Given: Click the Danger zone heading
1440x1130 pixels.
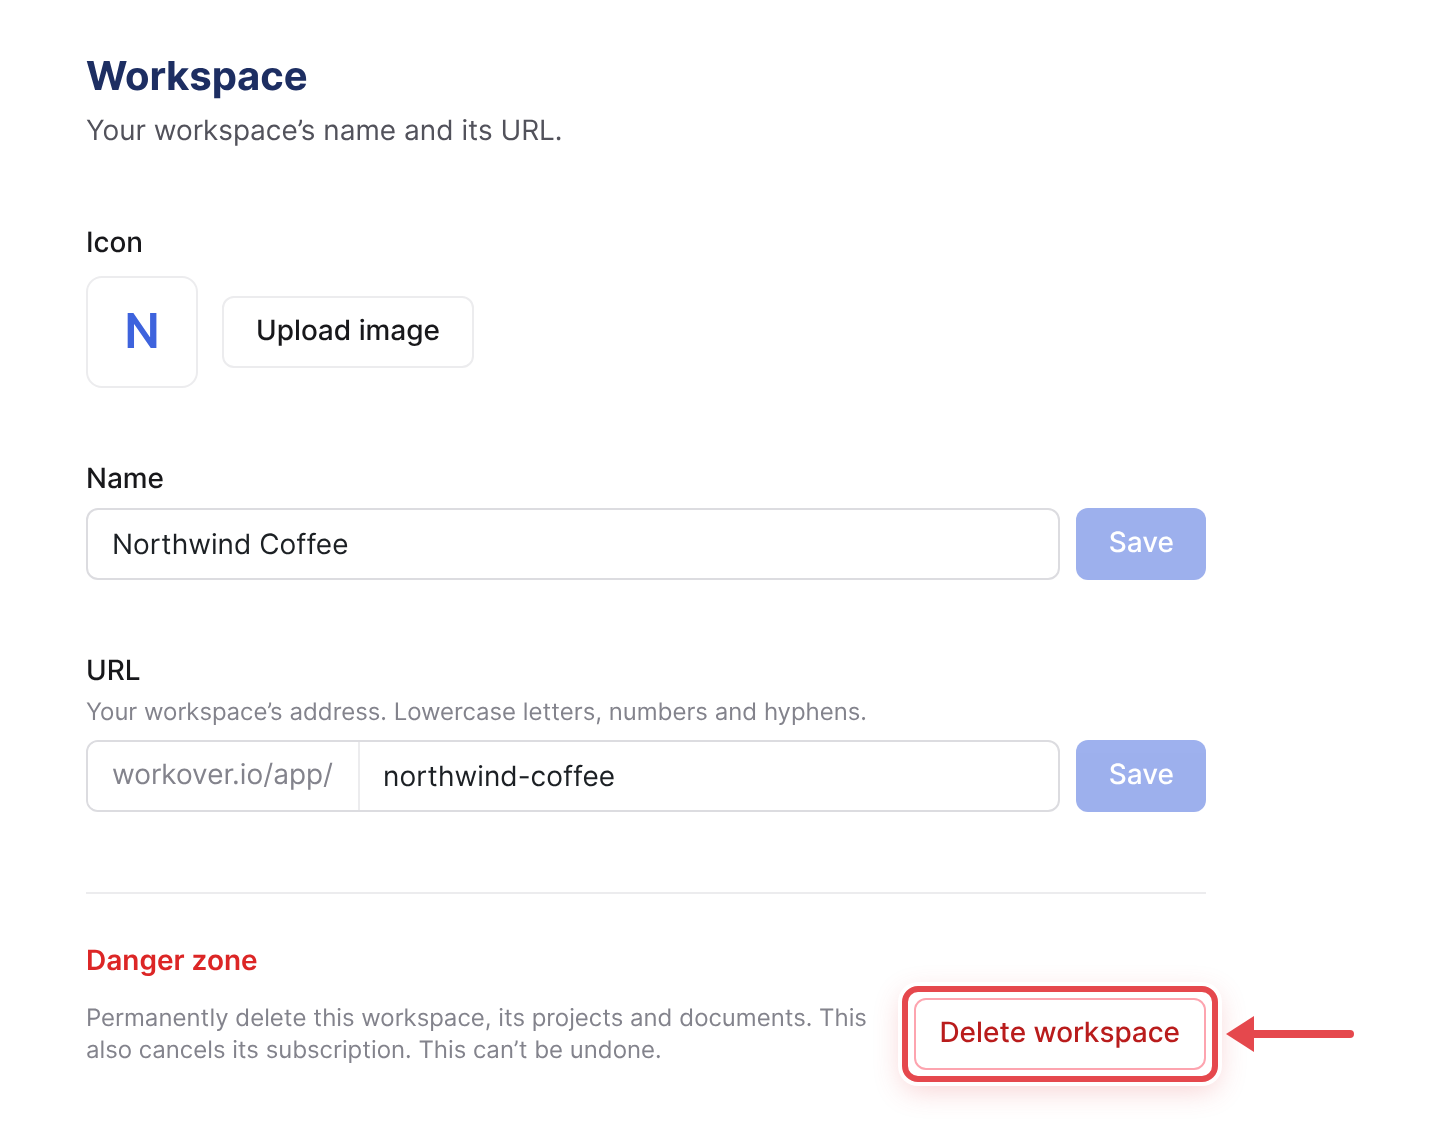Looking at the screenshot, I should click(172, 961).
